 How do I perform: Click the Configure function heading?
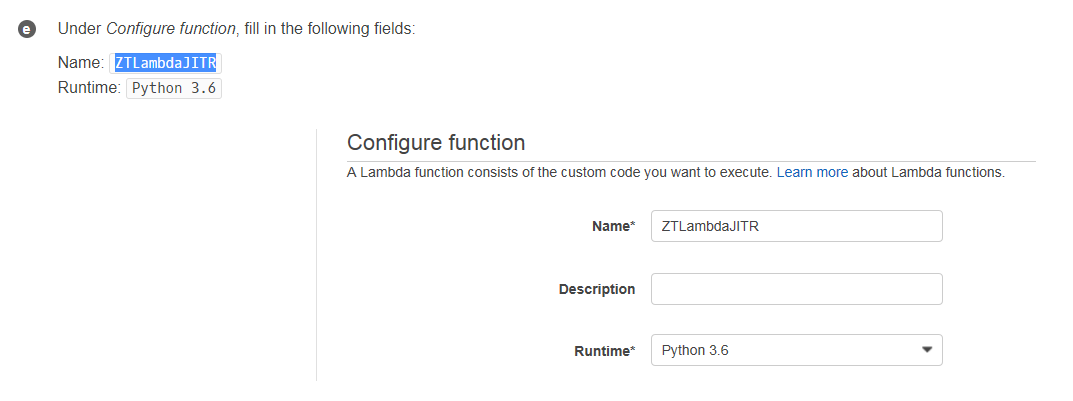pos(436,142)
